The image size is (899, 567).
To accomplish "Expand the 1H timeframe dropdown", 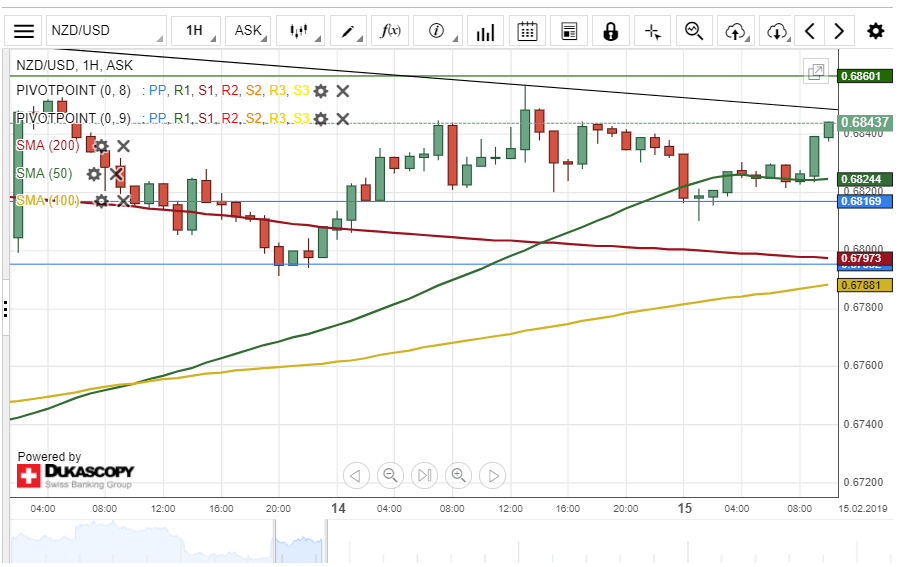I will pos(195,31).
